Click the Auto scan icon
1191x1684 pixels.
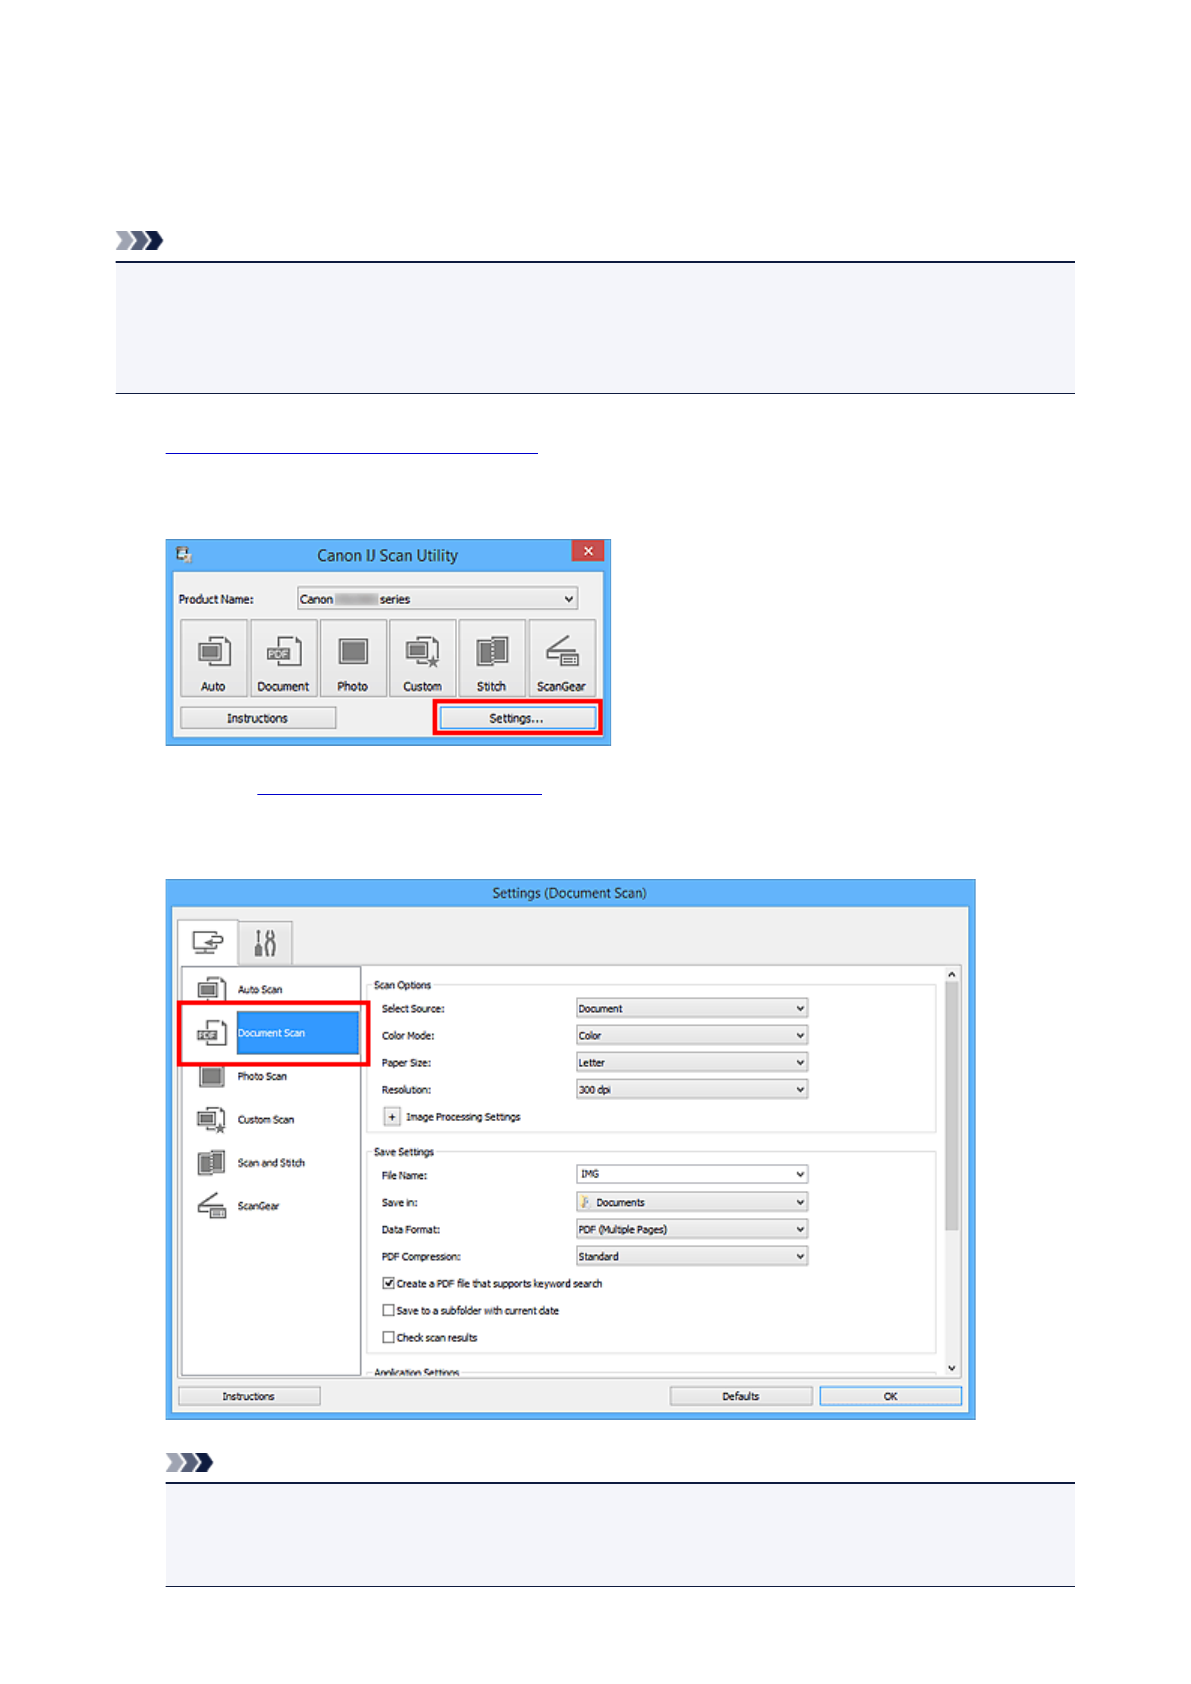[214, 658]
